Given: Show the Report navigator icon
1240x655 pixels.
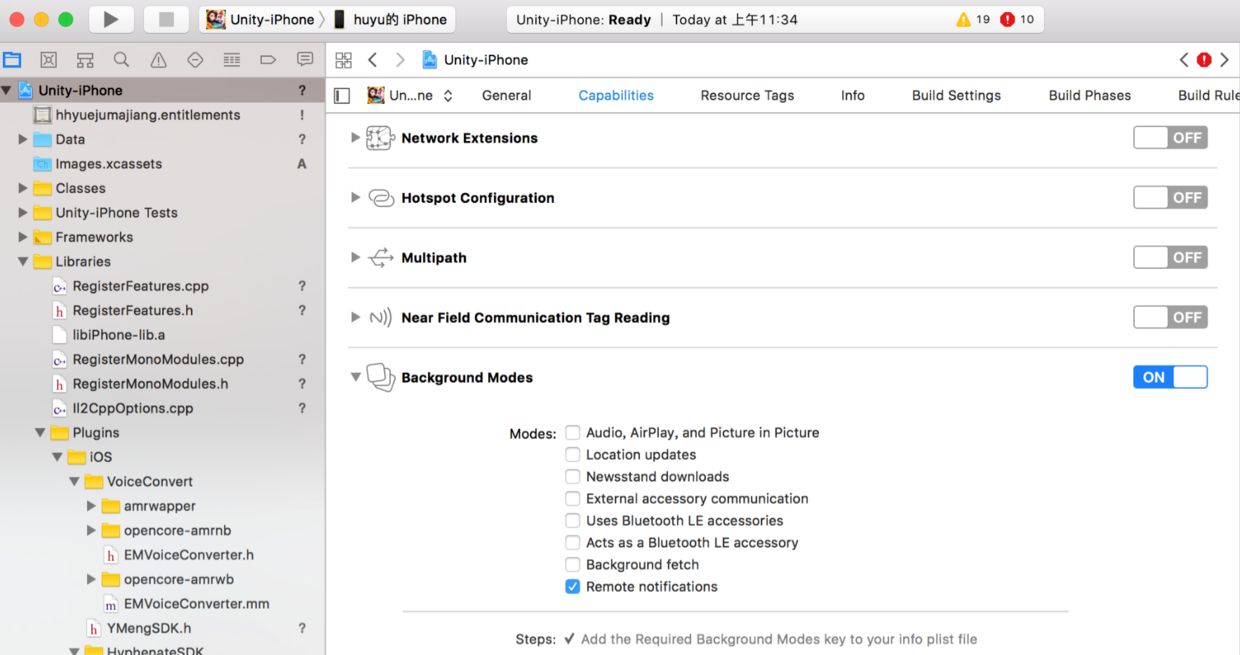Looking at the screenshot, I should tap(305, 60).
